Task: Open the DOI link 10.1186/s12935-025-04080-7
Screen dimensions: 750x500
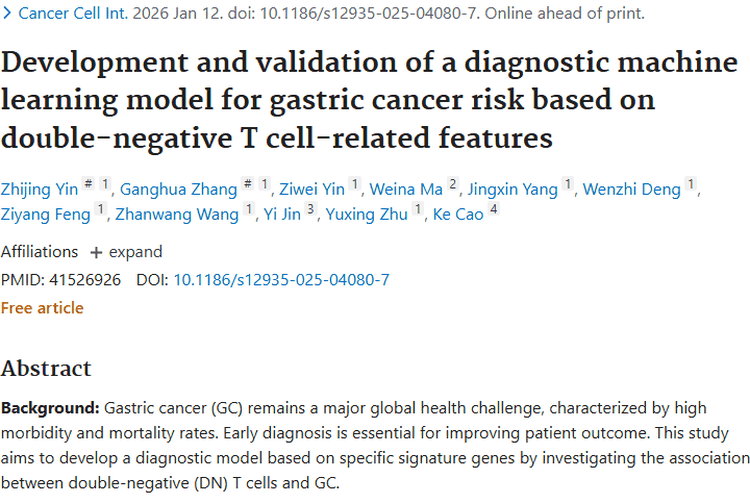Action: click(281, 280)
